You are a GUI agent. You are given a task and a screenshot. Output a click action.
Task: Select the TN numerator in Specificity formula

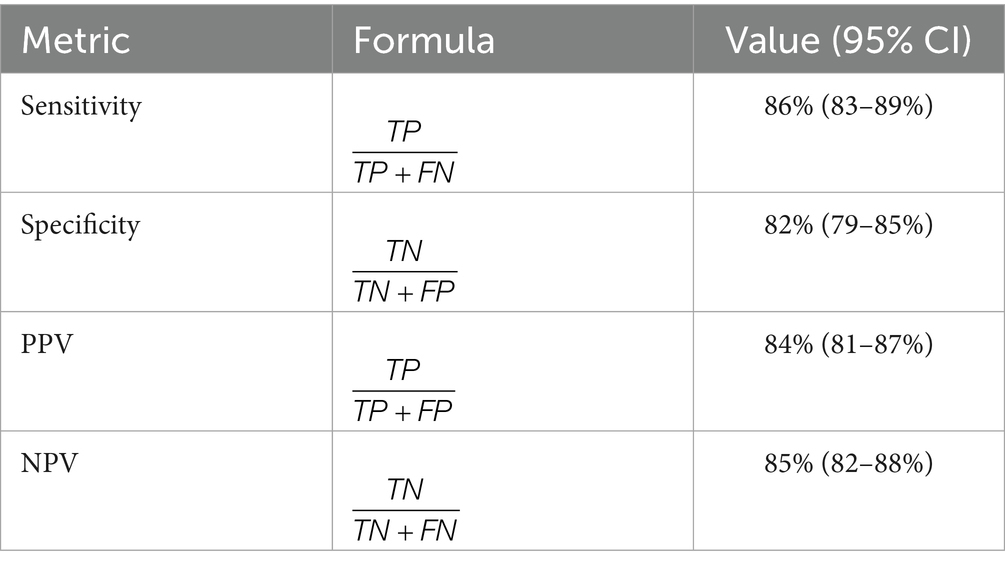pyautogui.click(x=404, y=252)
